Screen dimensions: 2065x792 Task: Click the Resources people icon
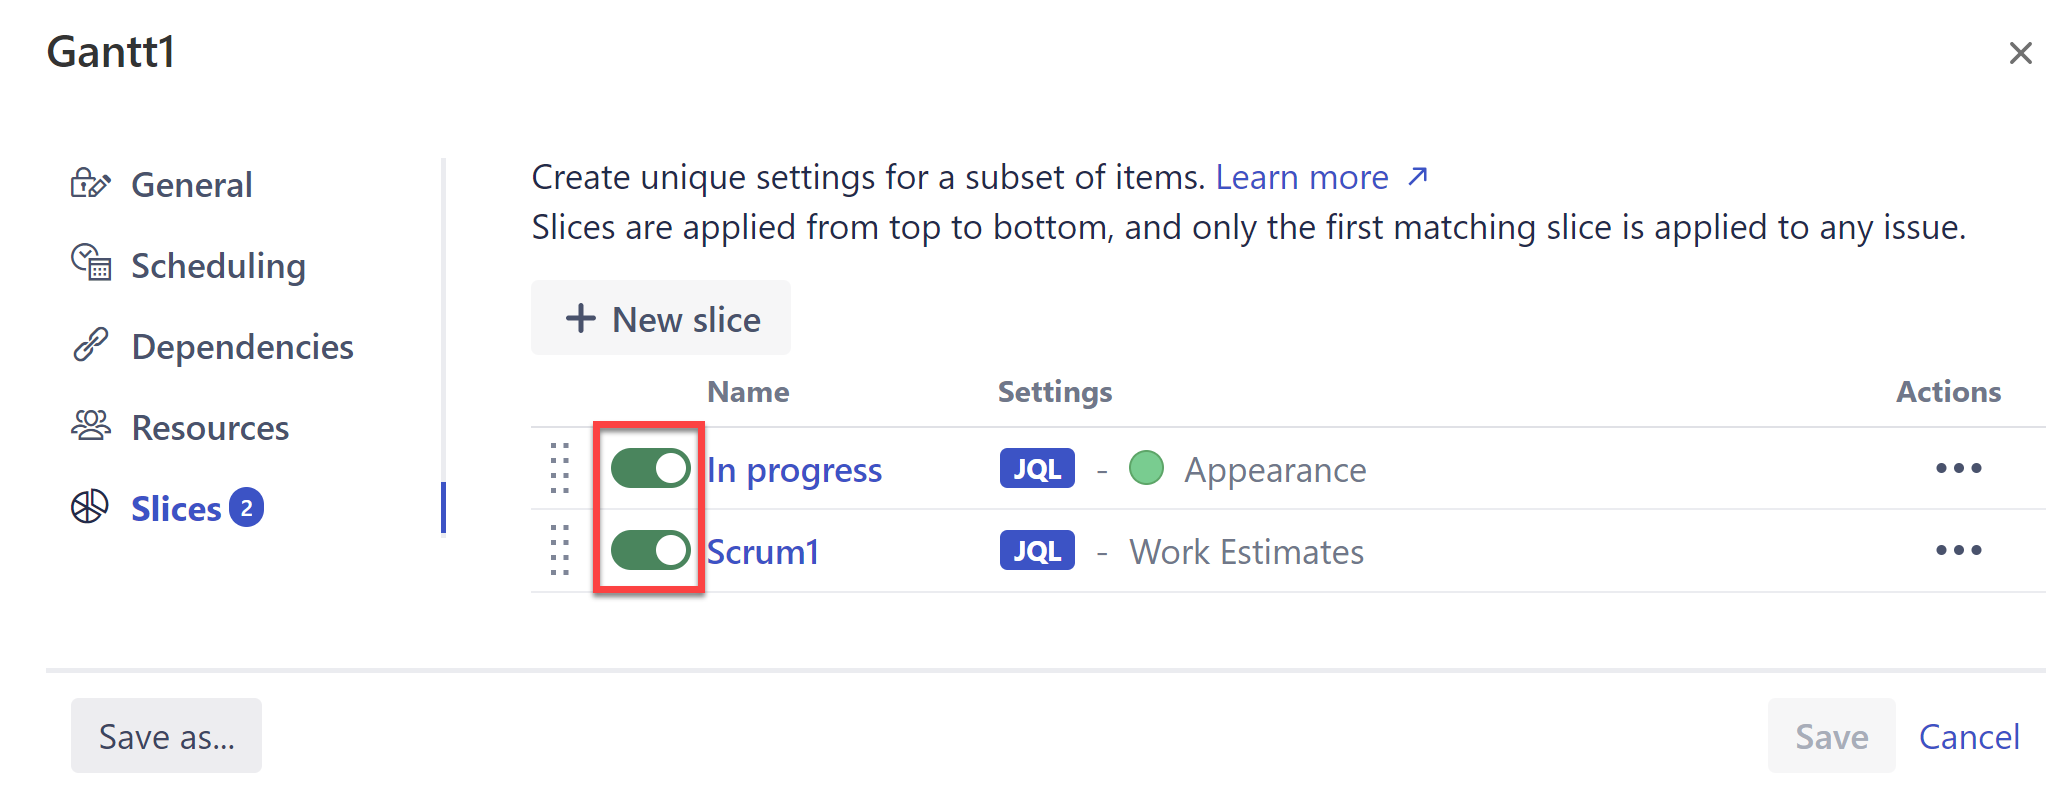point(91,426)
